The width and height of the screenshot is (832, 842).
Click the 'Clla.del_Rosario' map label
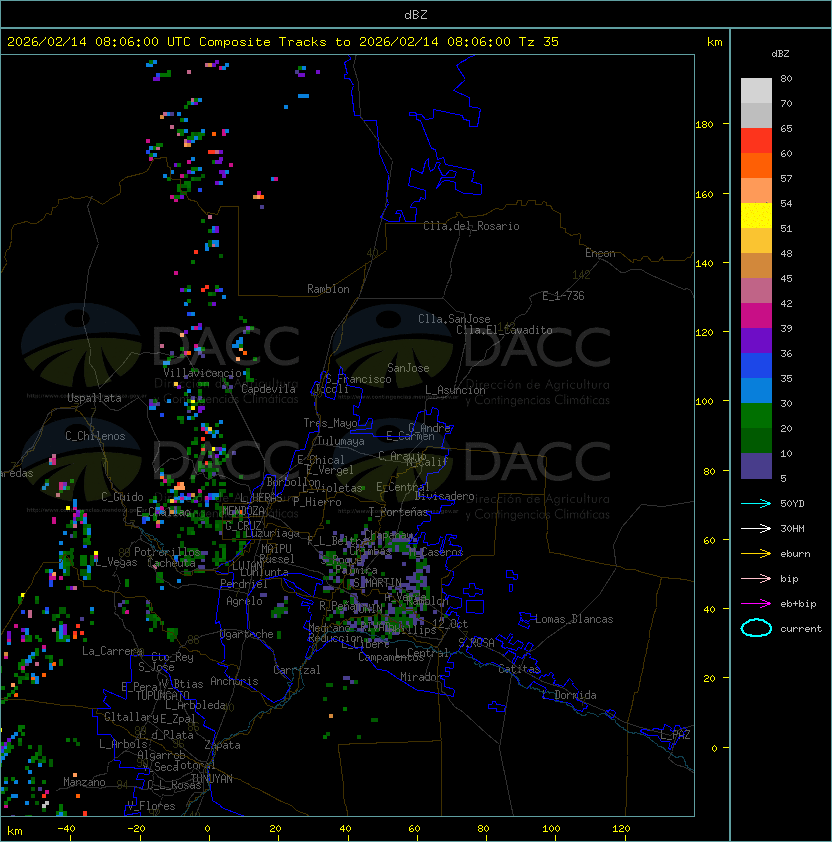coord(471,226)
